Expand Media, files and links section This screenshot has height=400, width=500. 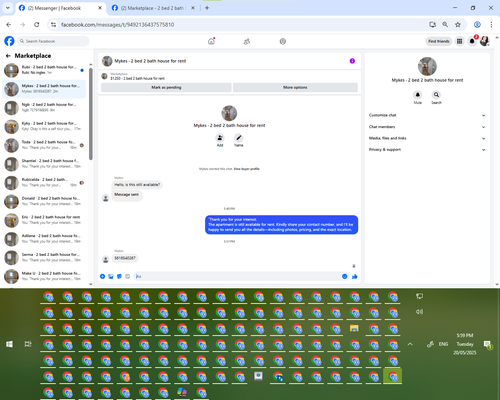[x=427, y=138]
